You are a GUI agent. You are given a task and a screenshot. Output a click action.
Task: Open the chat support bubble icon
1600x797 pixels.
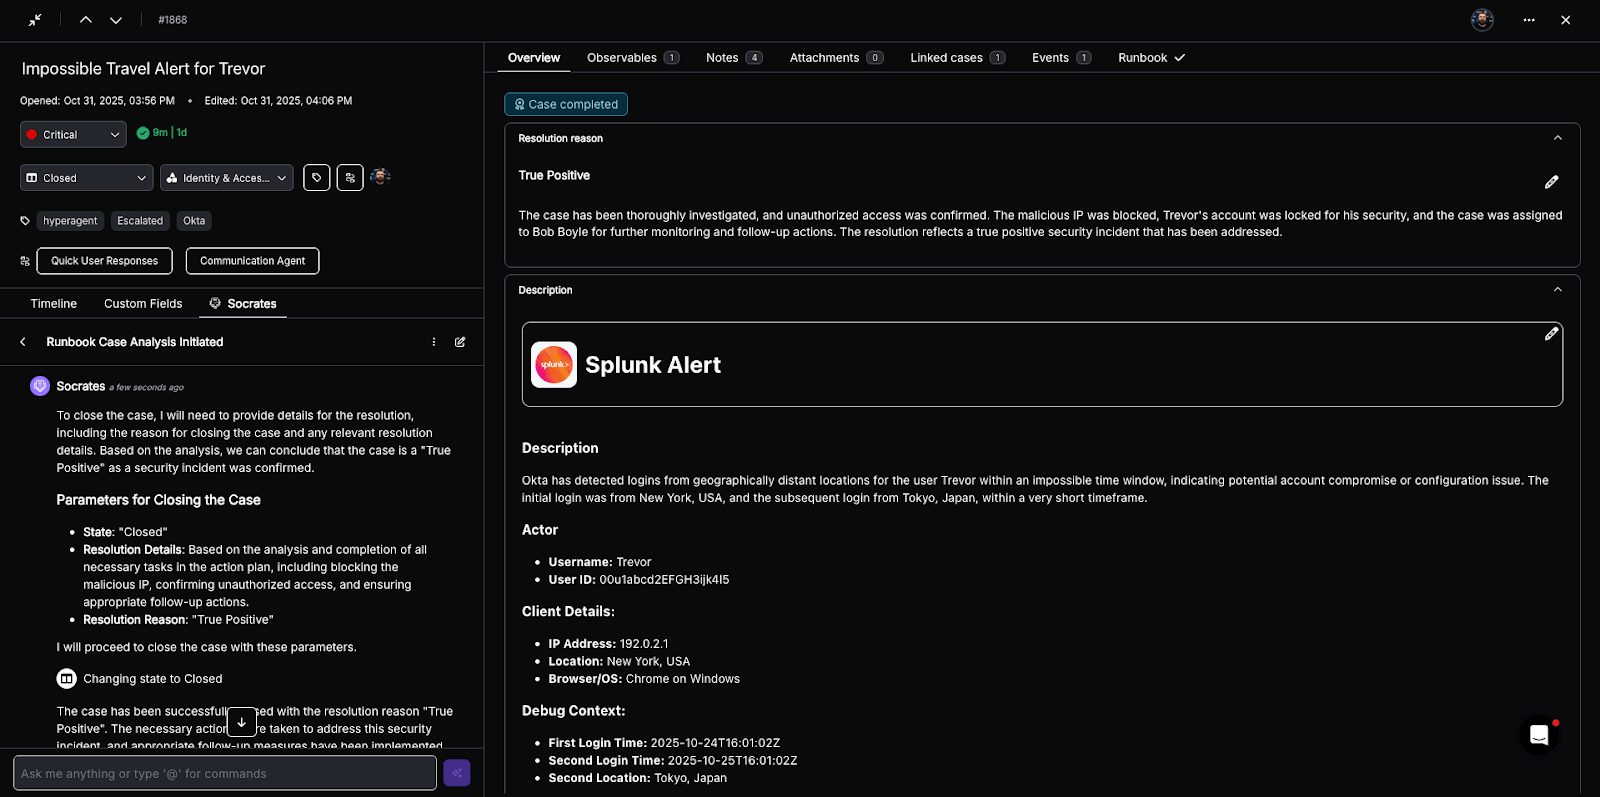1539,736
